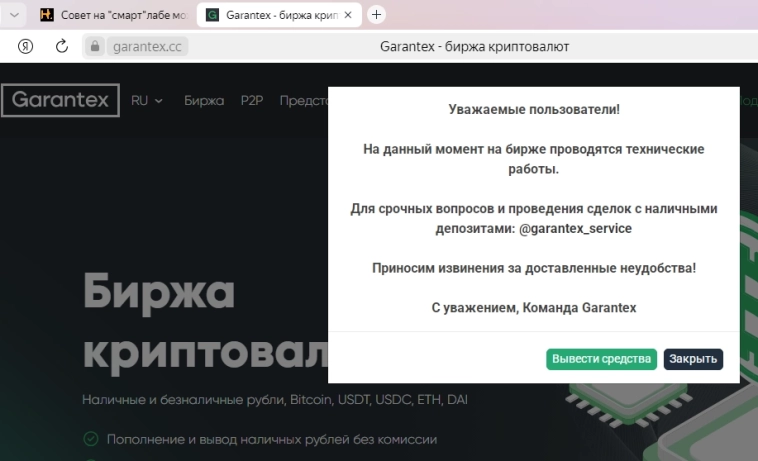Click the Уважаемые пользователи dialog heading
Screen dimensions: 758x461
click(x=534, y=109)
